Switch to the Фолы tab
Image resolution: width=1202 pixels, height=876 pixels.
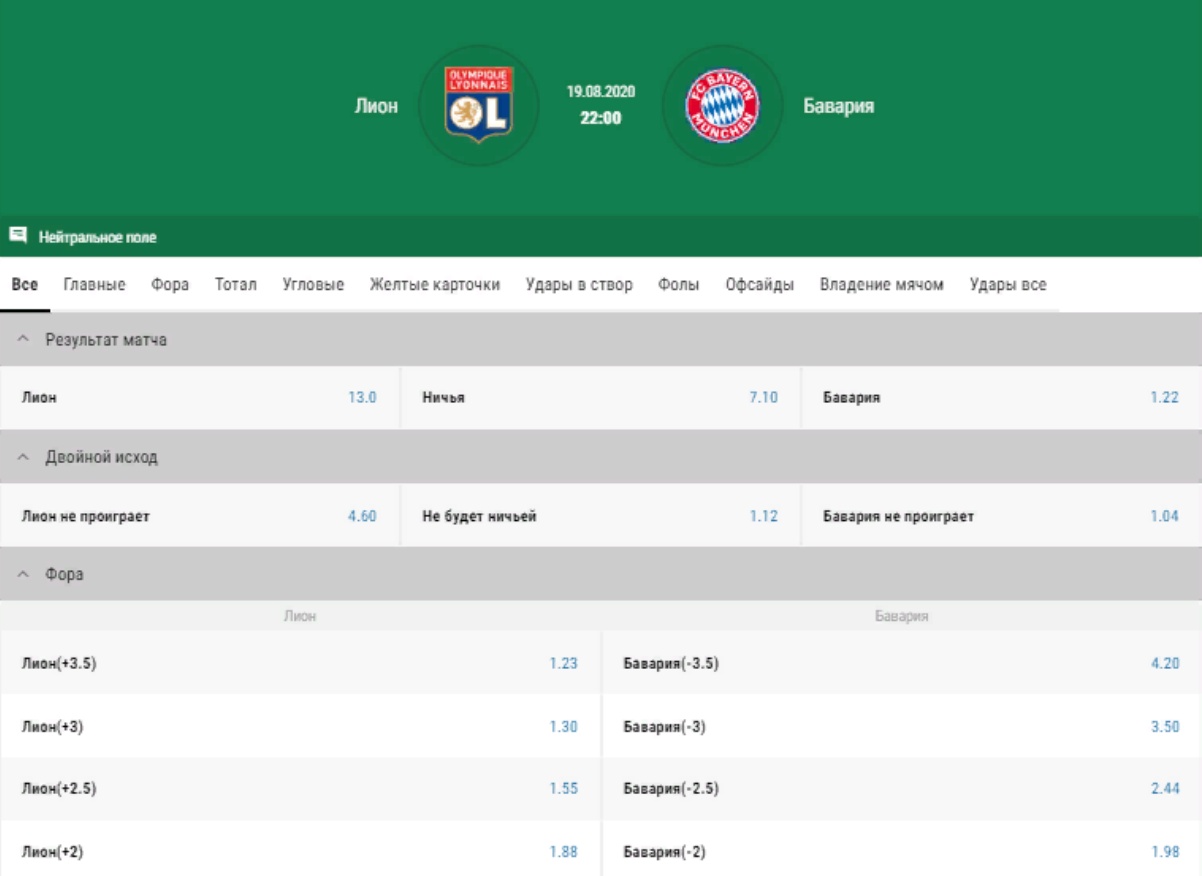click(x=679, y=285)
